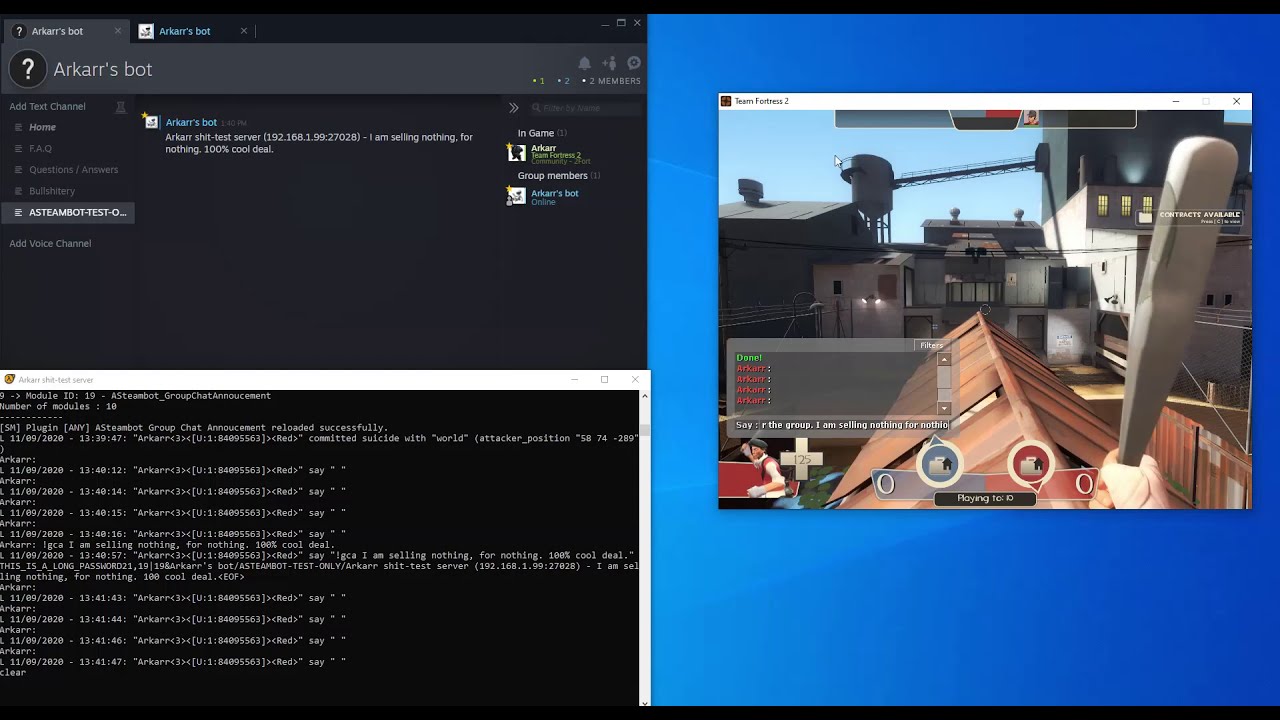Click the Team Fortress 2 window title icon
The height and width of the screenshot is (720, 1280).
pyautogui.click(x=726, y=101)
